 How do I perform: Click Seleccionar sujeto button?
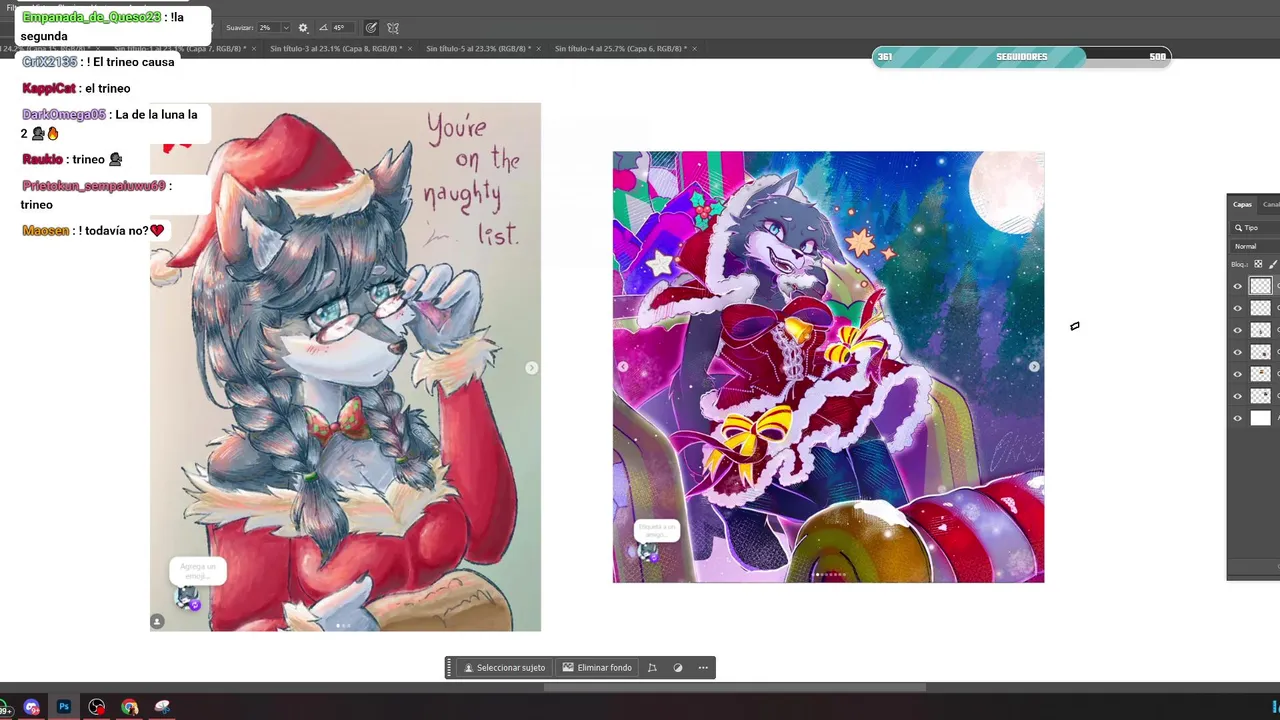pos(504,668)
